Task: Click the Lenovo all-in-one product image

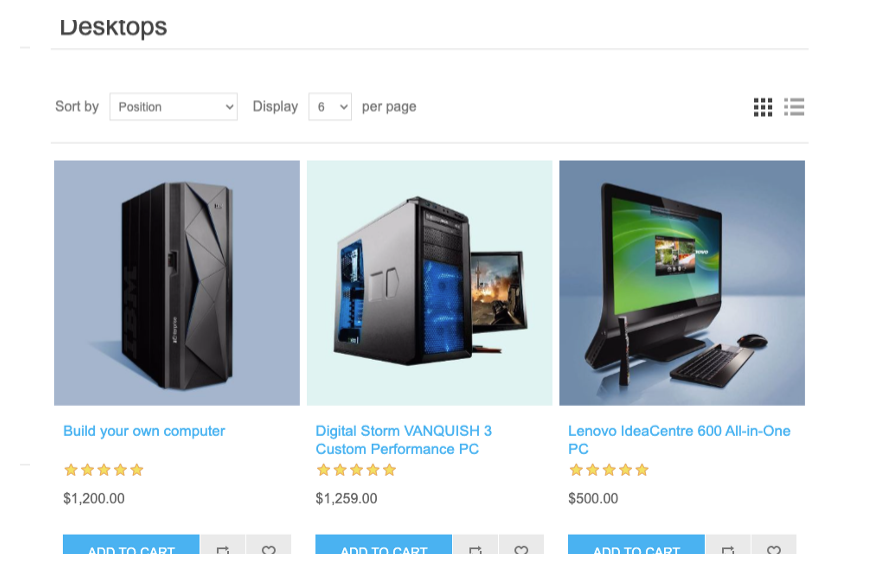Action: pos(682,283)
